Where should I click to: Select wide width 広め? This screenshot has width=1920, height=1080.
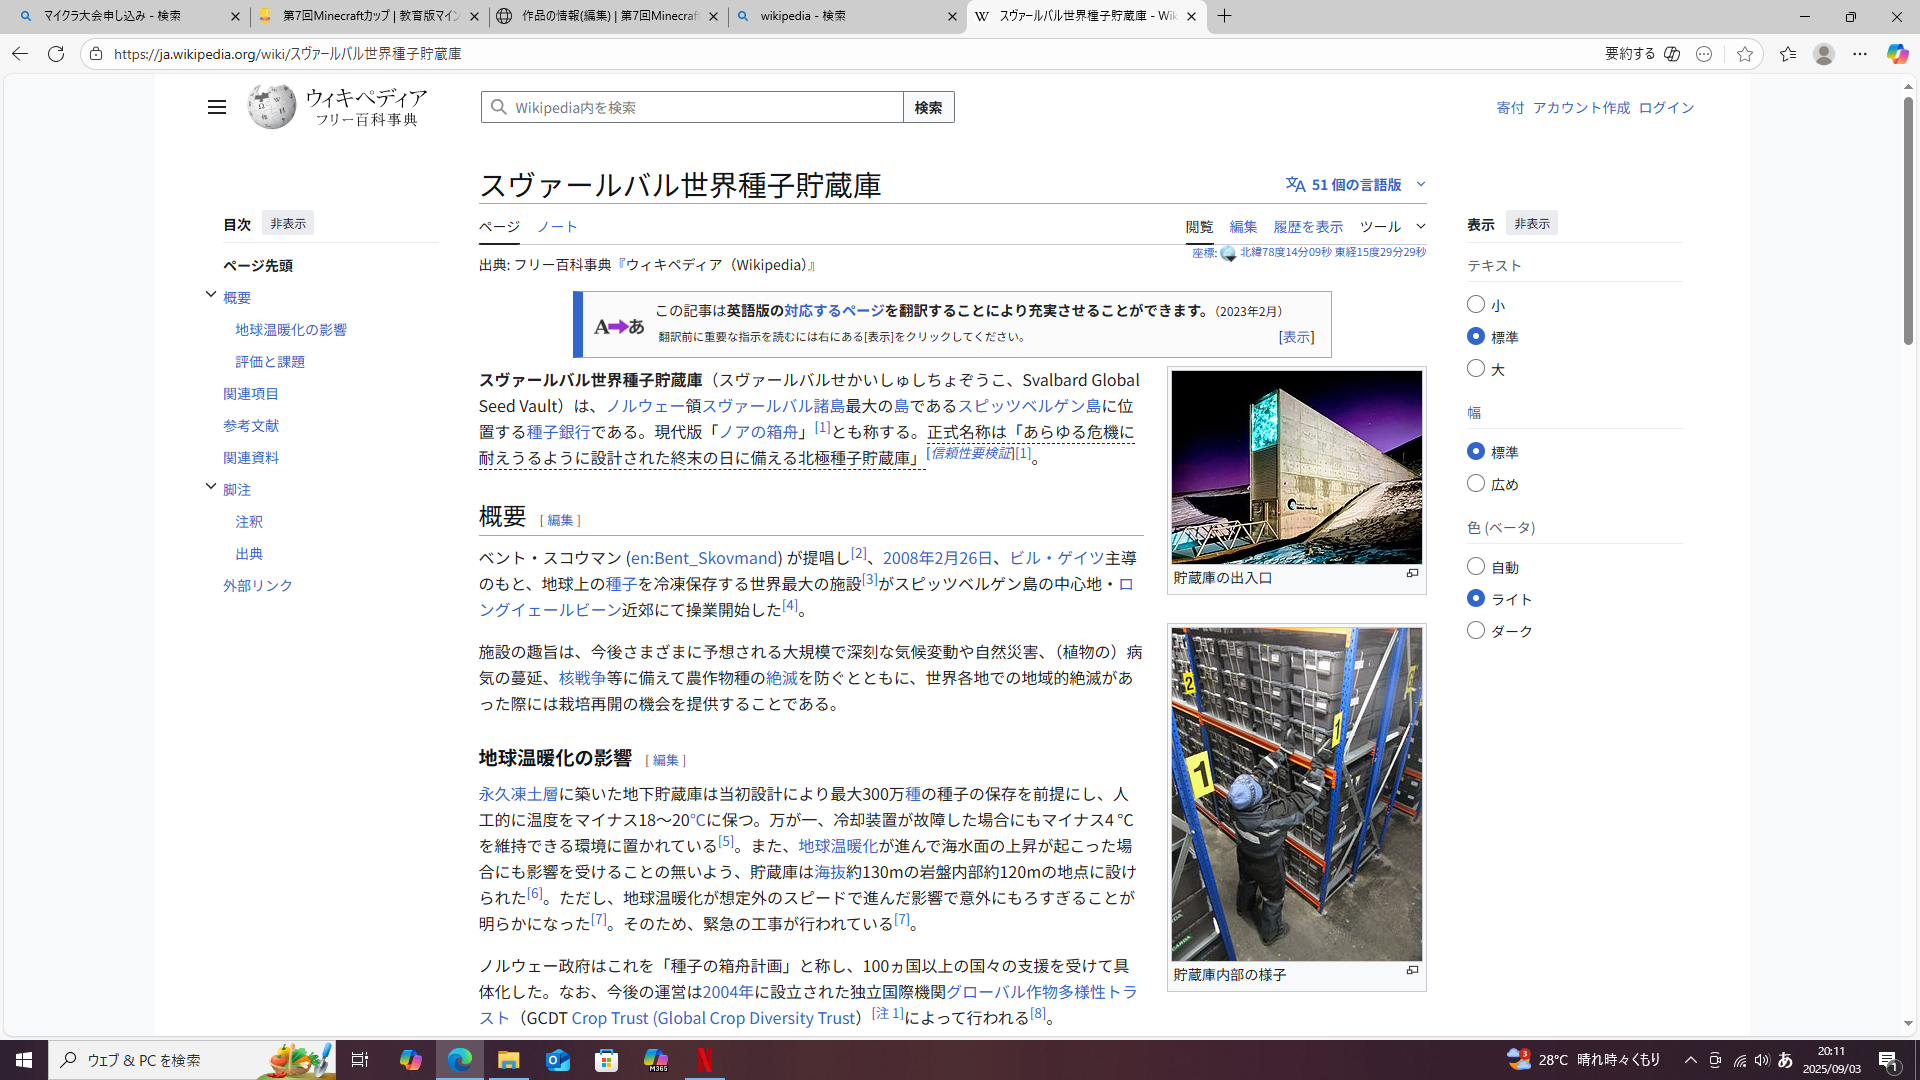1476,483
